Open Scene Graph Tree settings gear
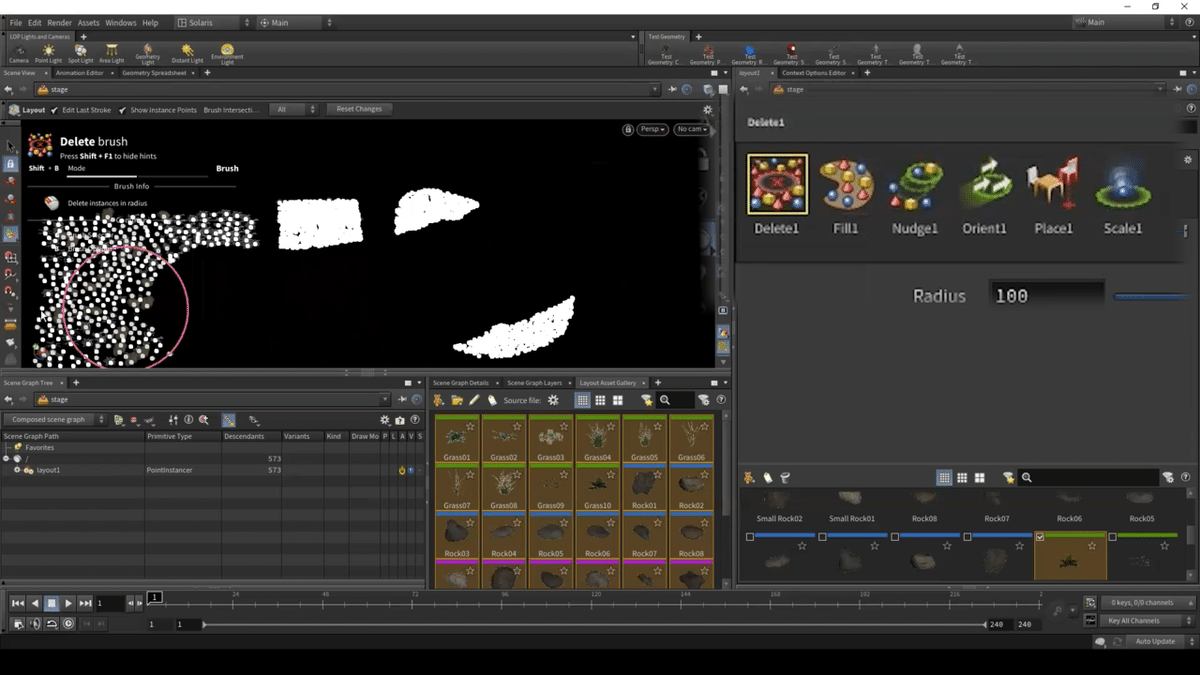Image resolution: width=1200 pixels, height=675 pixels. pyautogui.click(x=384, y=420)
